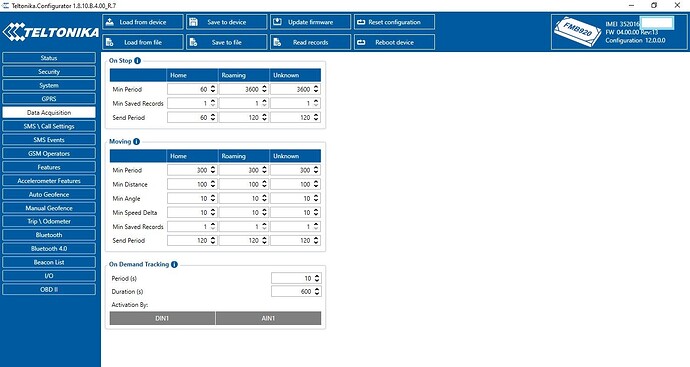Screen dimensions: 690x367
Task: Click Read records button
Action: pos(310,42)
